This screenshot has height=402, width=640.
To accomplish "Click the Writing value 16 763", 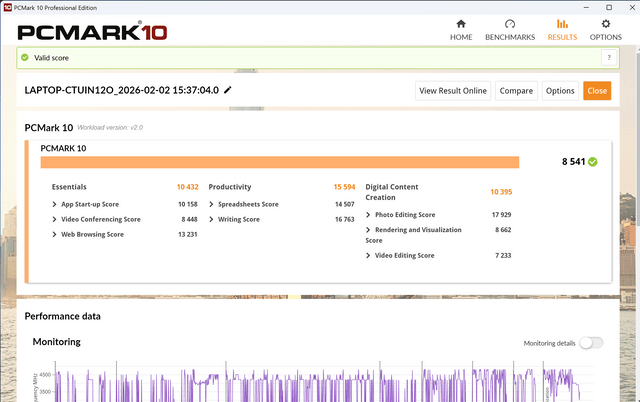I will tap(344, 219).
